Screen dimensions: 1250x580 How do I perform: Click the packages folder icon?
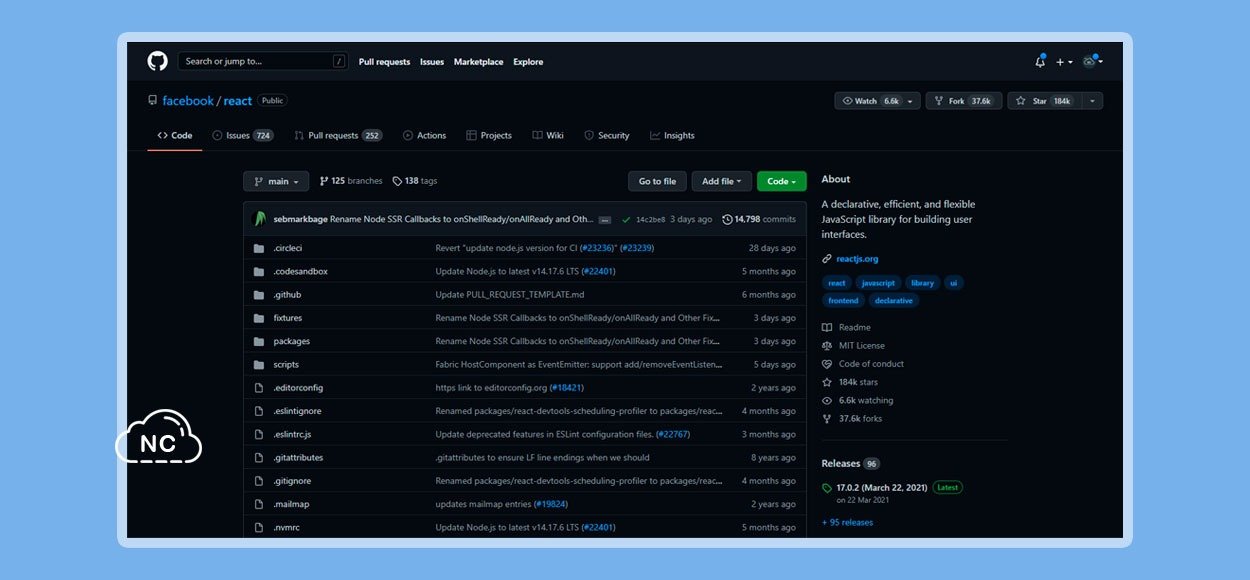(259, 341)
